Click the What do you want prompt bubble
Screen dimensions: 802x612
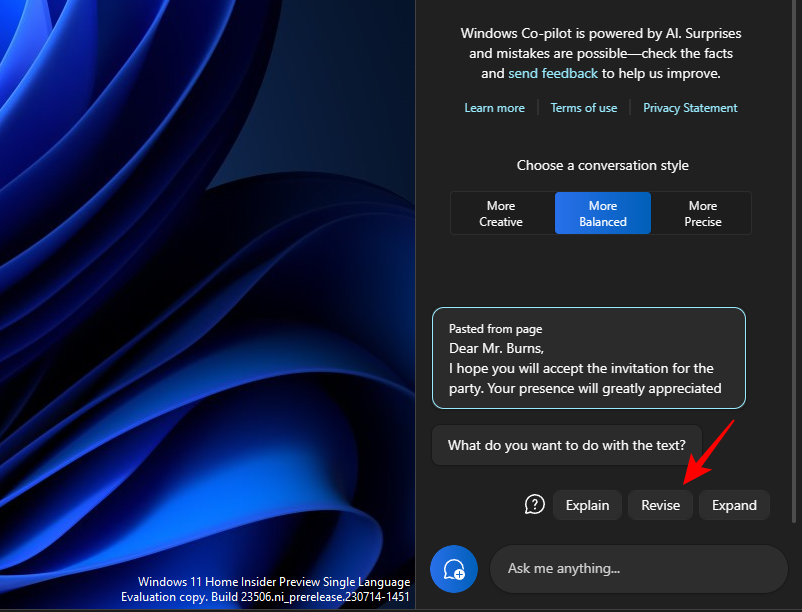(x=566, y=445)
